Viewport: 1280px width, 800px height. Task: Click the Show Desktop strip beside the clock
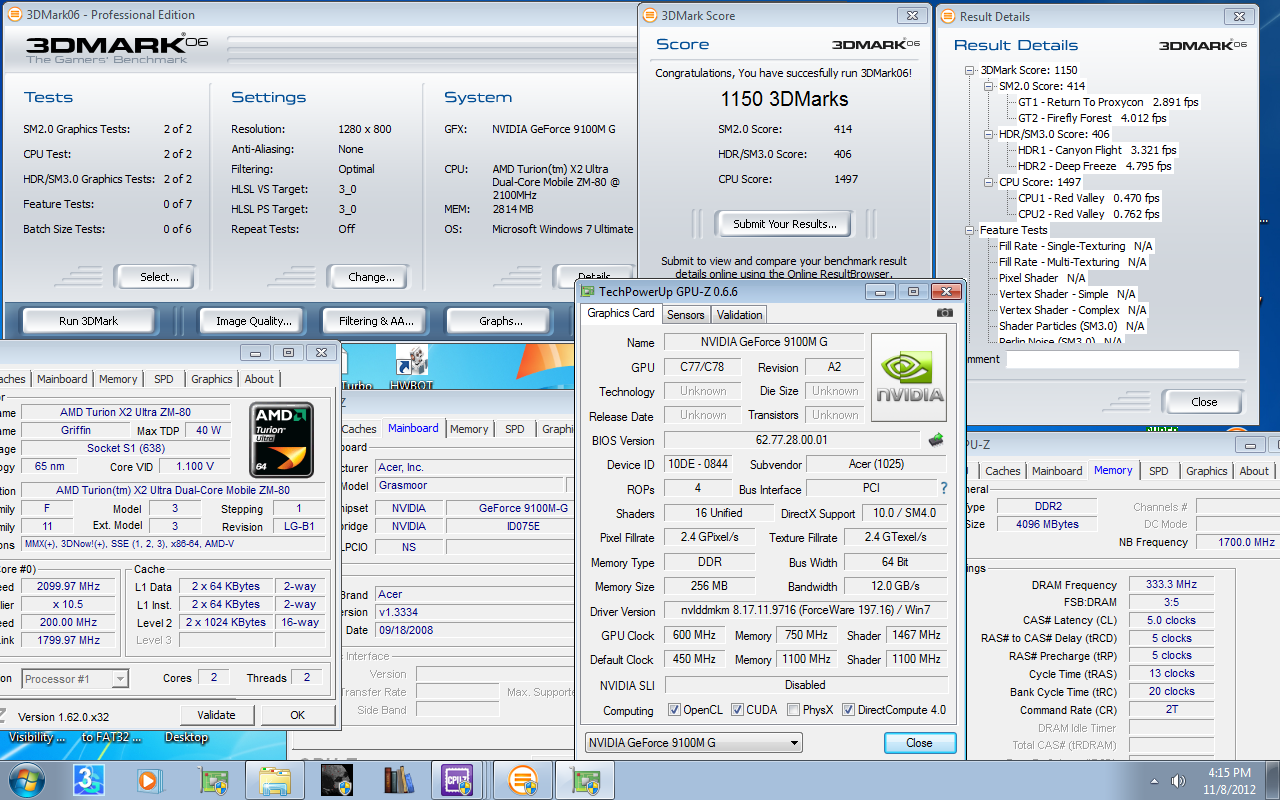pos(1272,780)
